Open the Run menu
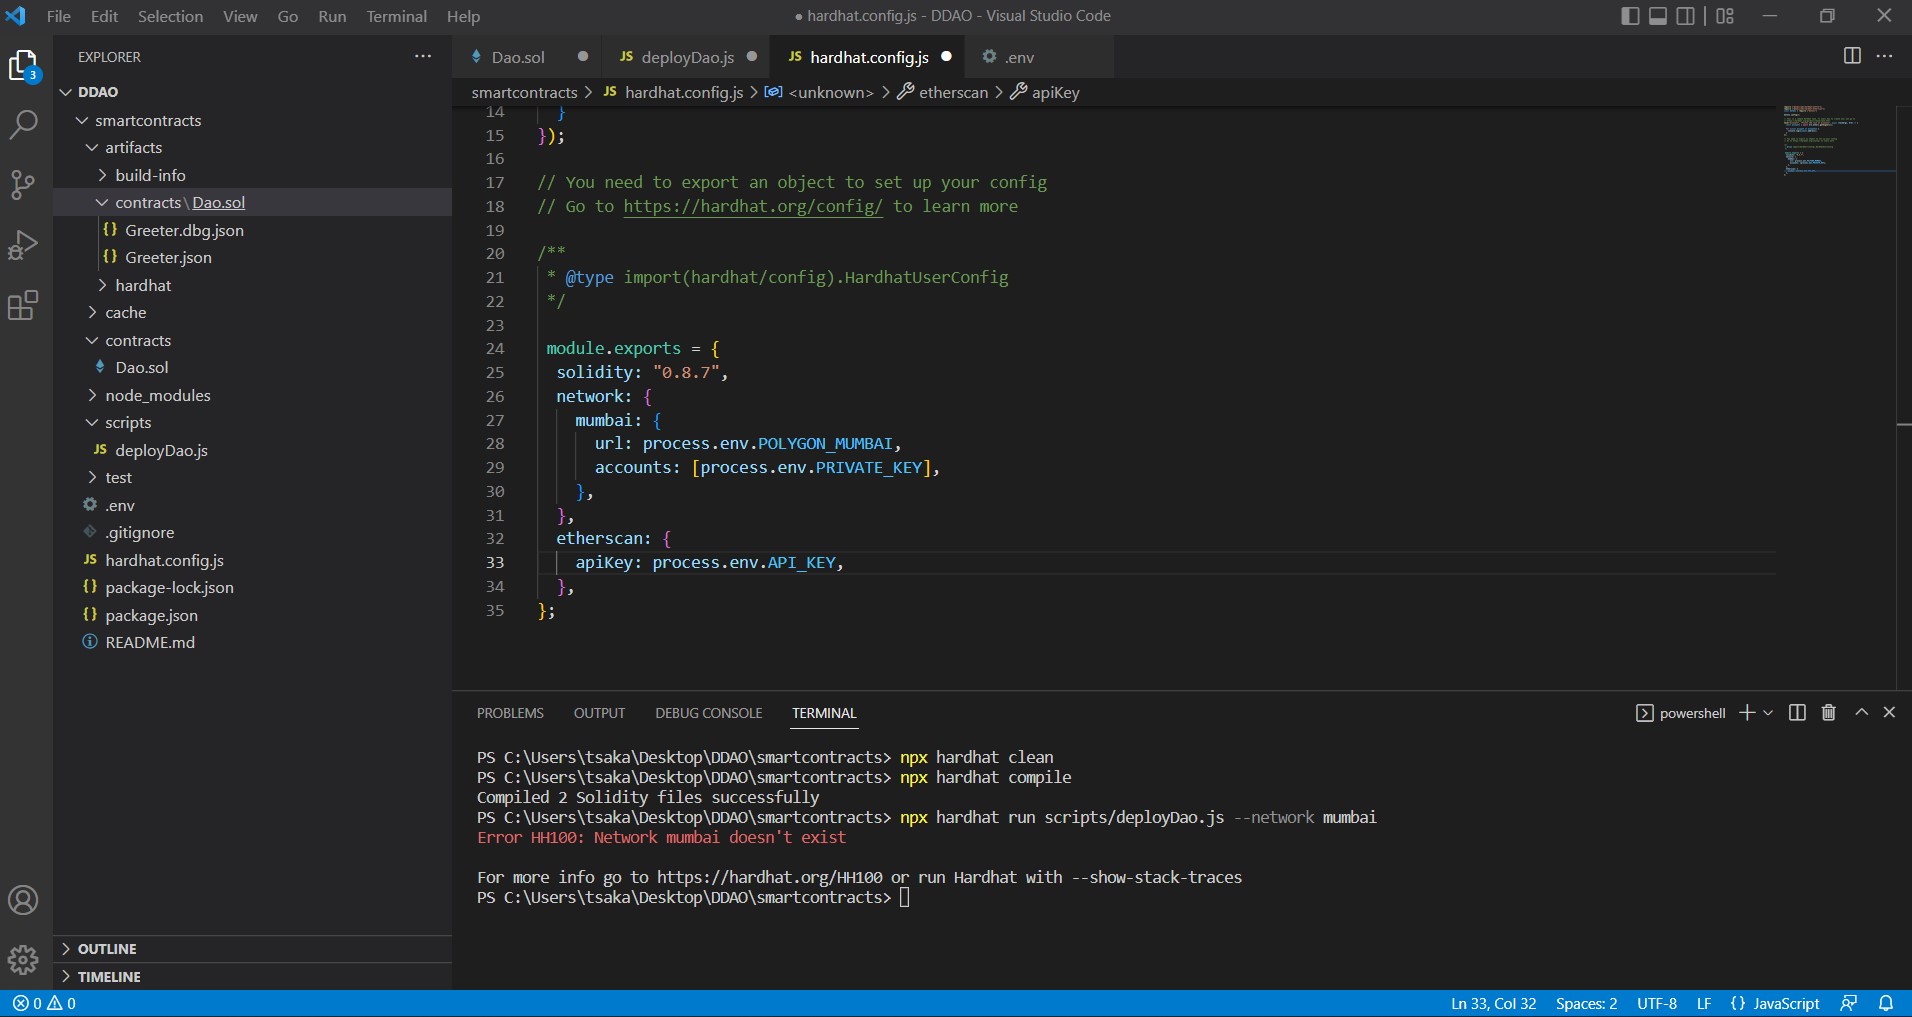Screen dimensions: 1912x1017 tap(332, 16)
